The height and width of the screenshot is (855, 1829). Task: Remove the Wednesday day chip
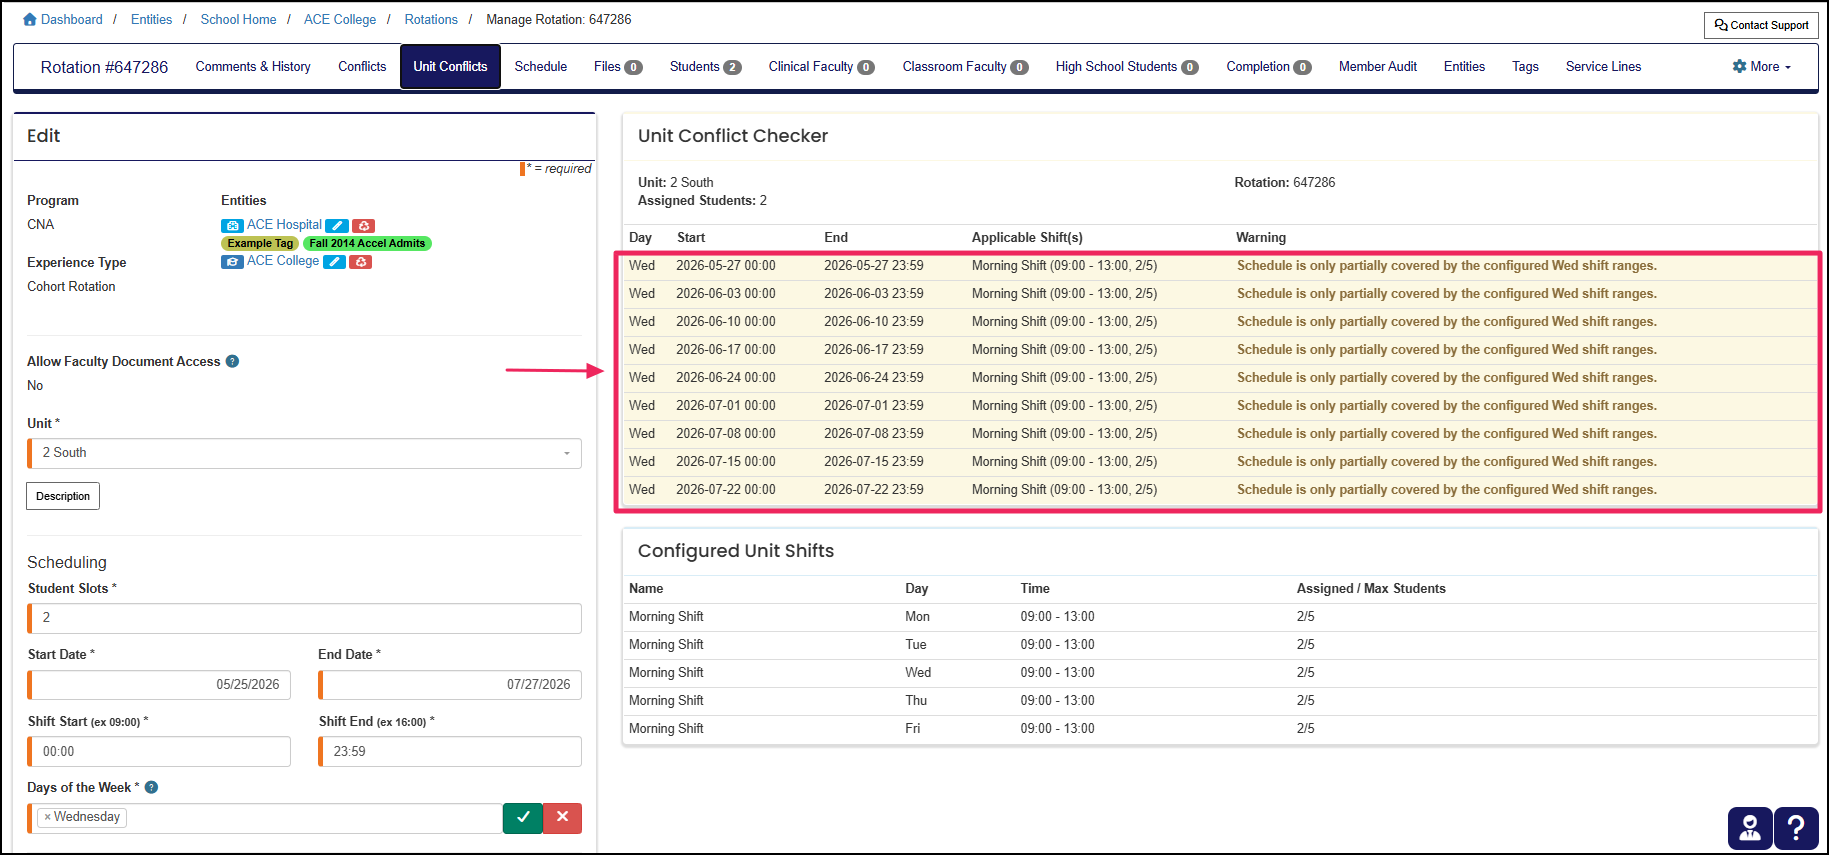point(47,817)
